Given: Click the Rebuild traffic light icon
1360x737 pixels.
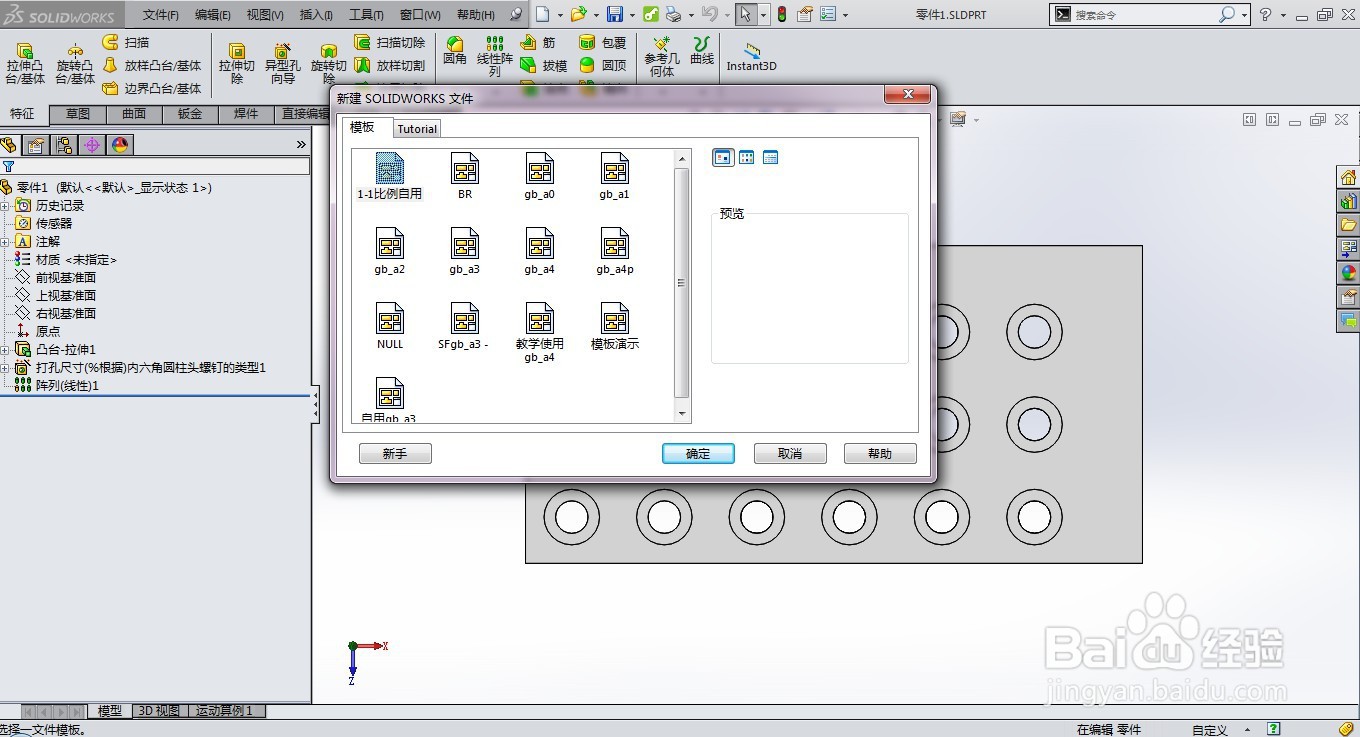Looking at the screenshot, I should [x=781, y=15].
